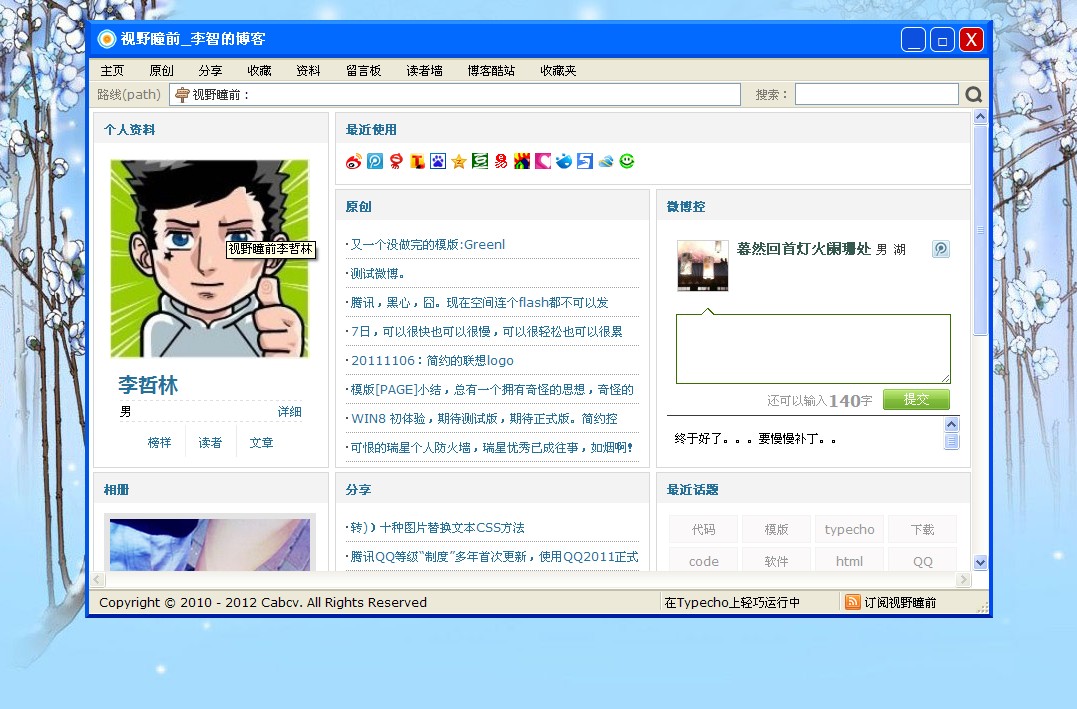Screen dimensions: 1077x709
Task: Click the typecho topic tag
Action: (849, 528)
